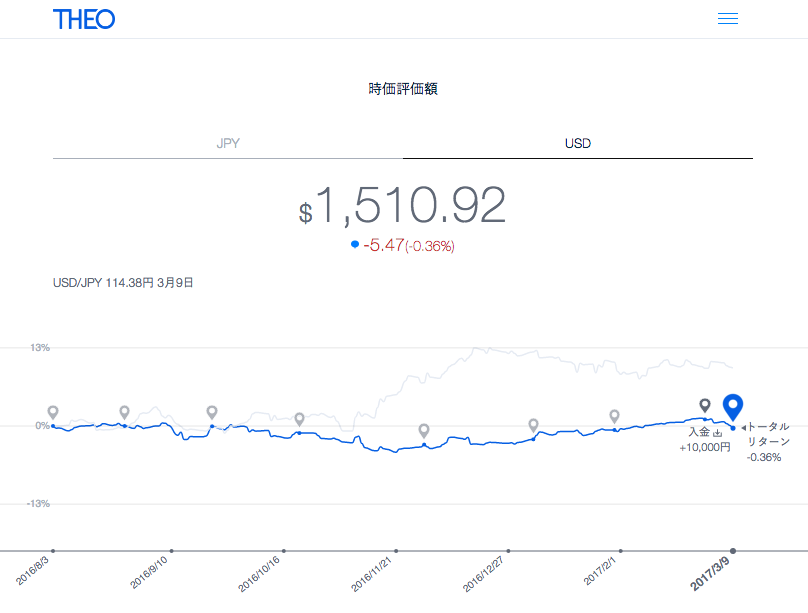Click the blue dot legend beside -5.47
Viewport: 808px width, 613px height.
pos(355,244)
